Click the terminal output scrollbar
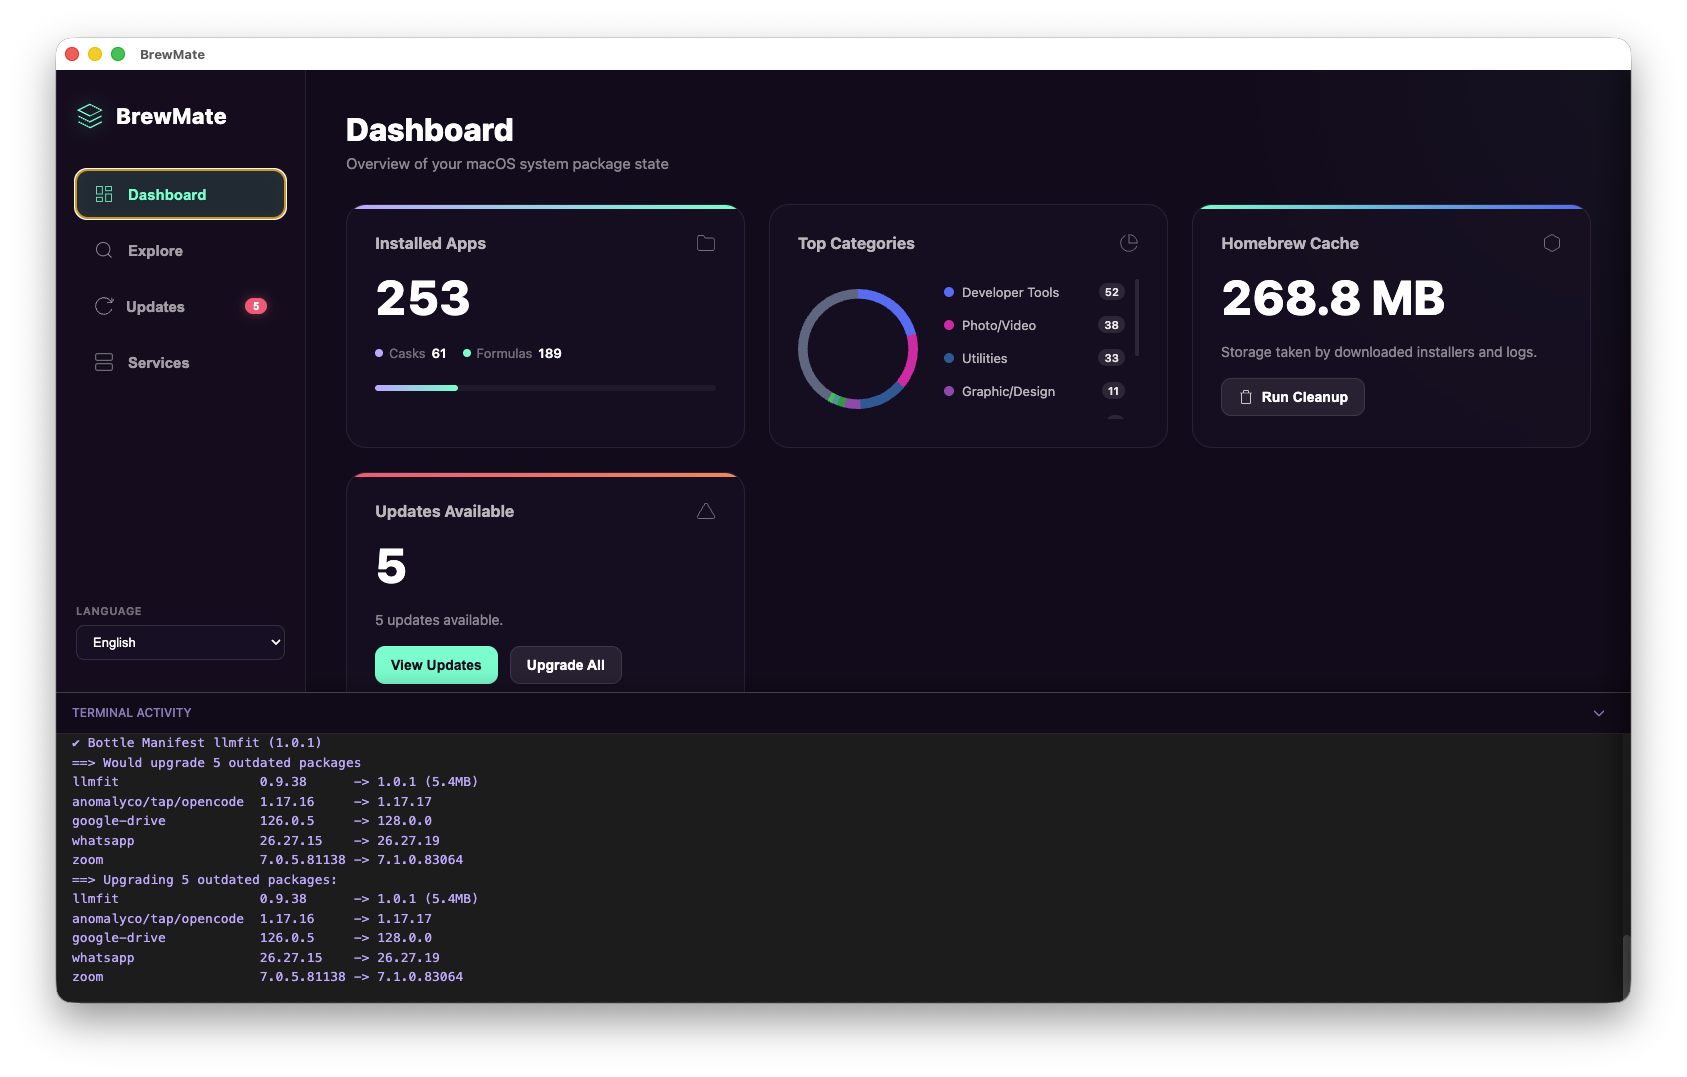 pos(1626,966)
